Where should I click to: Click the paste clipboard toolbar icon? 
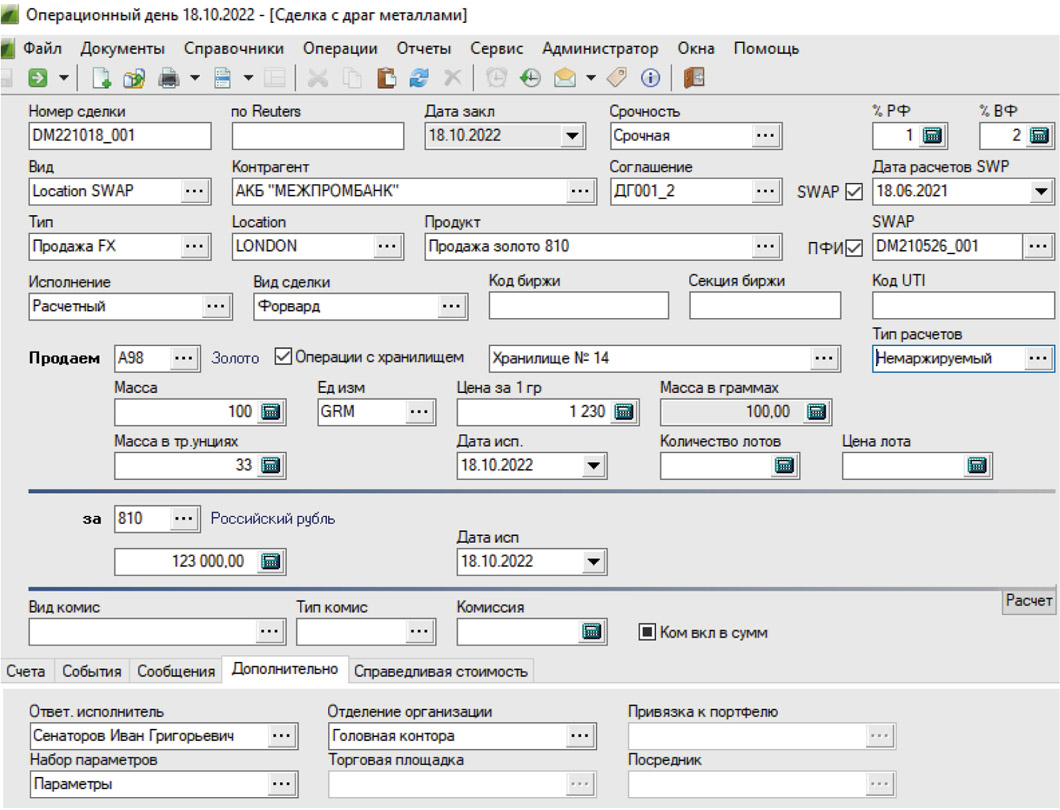[387, 78]
